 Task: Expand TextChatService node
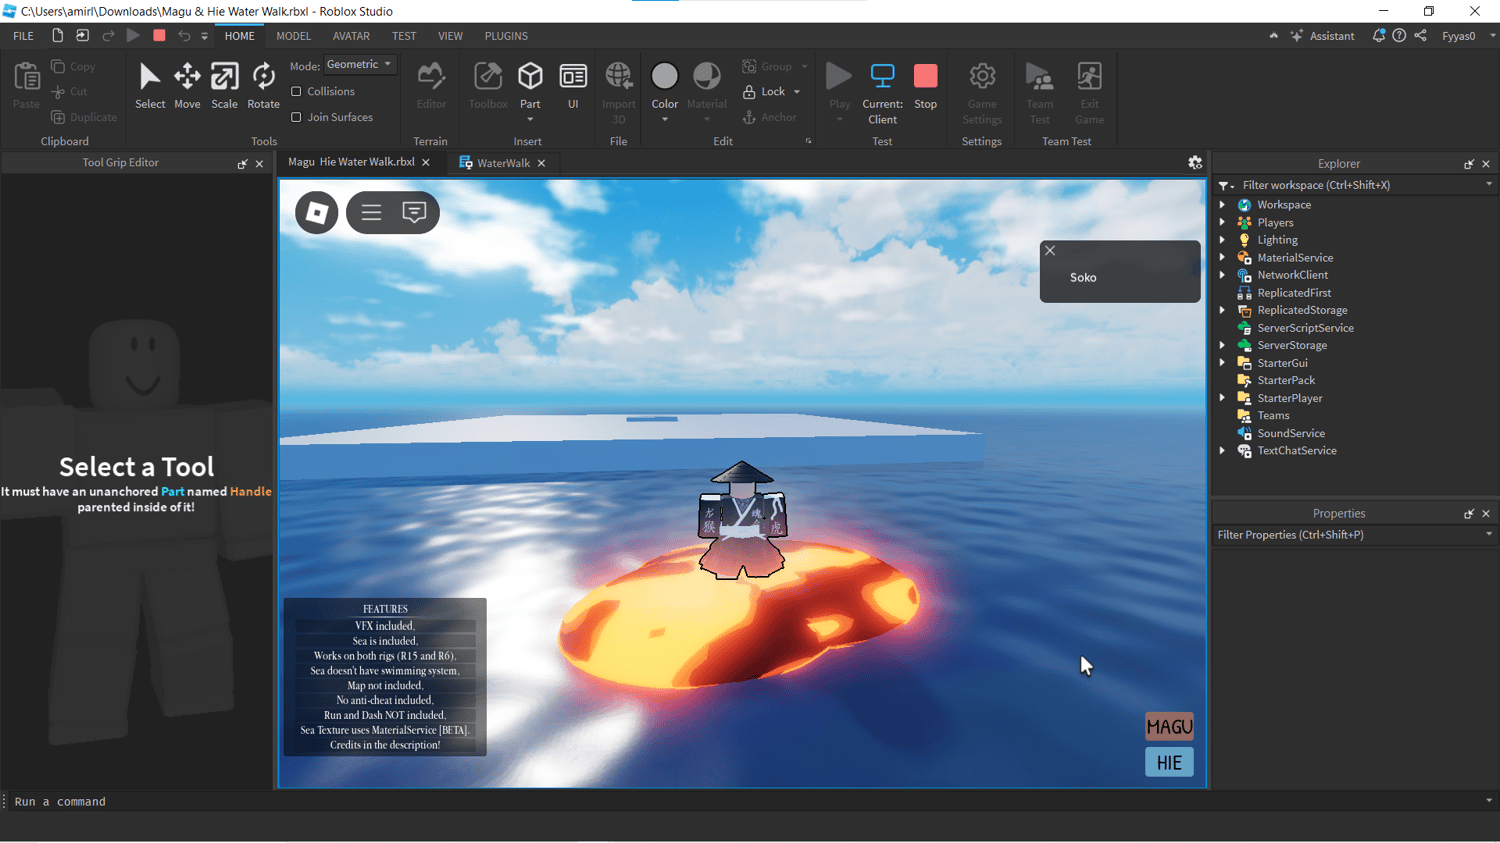coord(1222,450)
